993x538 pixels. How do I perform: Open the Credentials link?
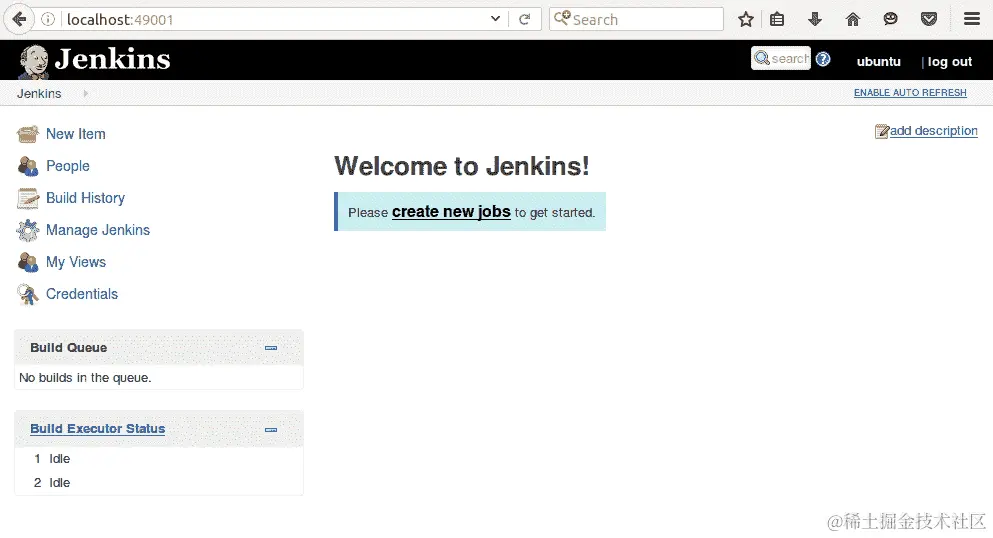pos(82,294)
